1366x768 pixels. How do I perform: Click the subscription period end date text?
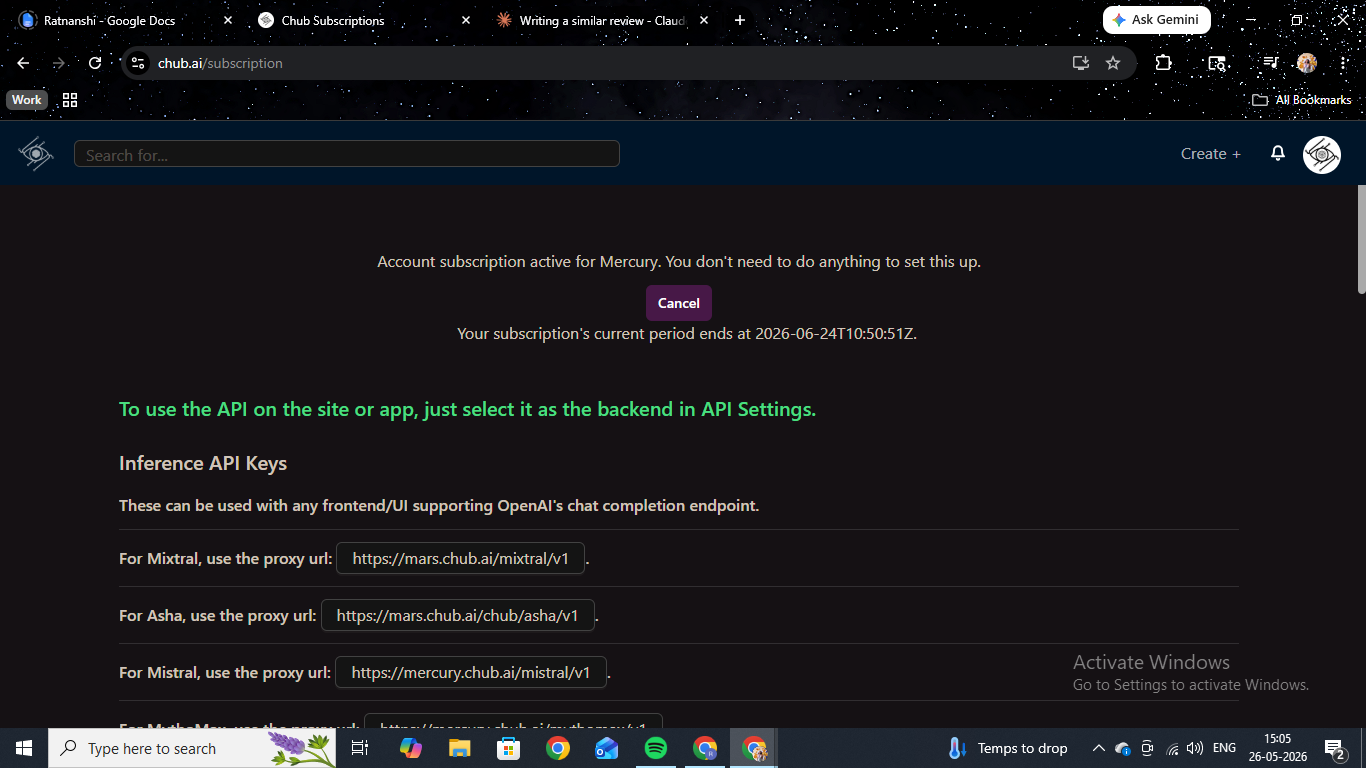click(687, 334)
